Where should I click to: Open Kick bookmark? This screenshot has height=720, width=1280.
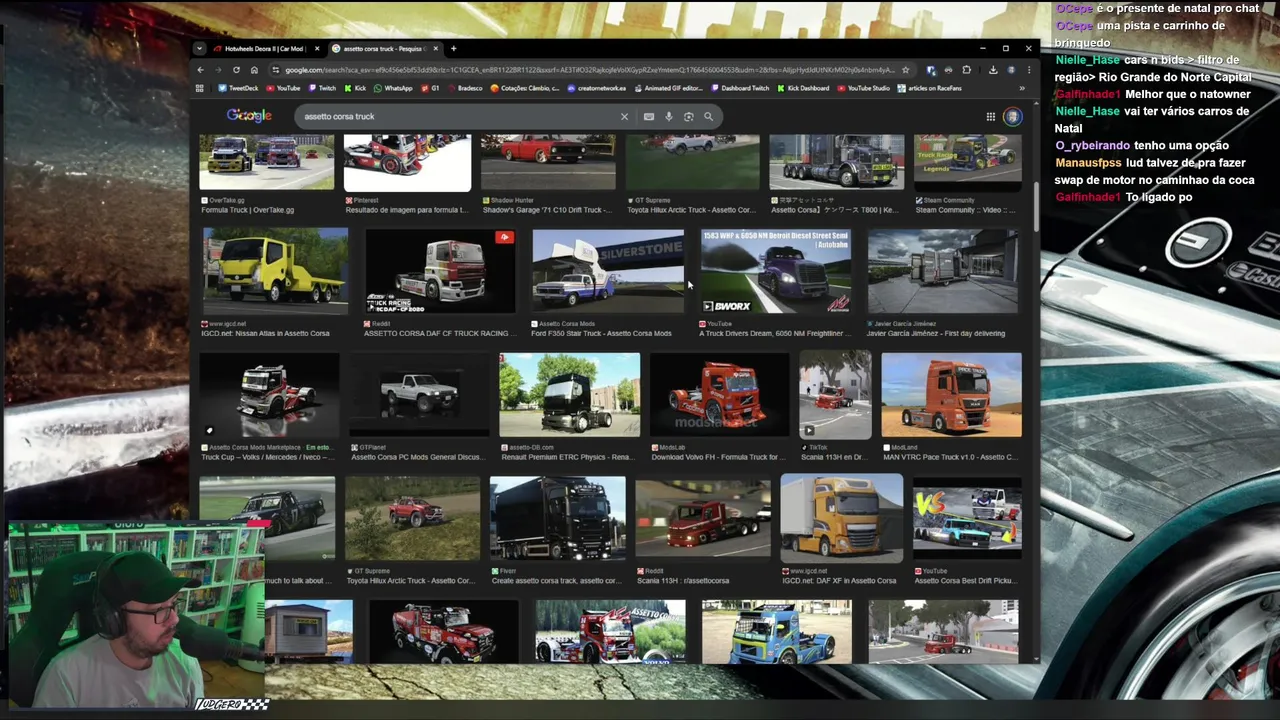coord(355,88)
